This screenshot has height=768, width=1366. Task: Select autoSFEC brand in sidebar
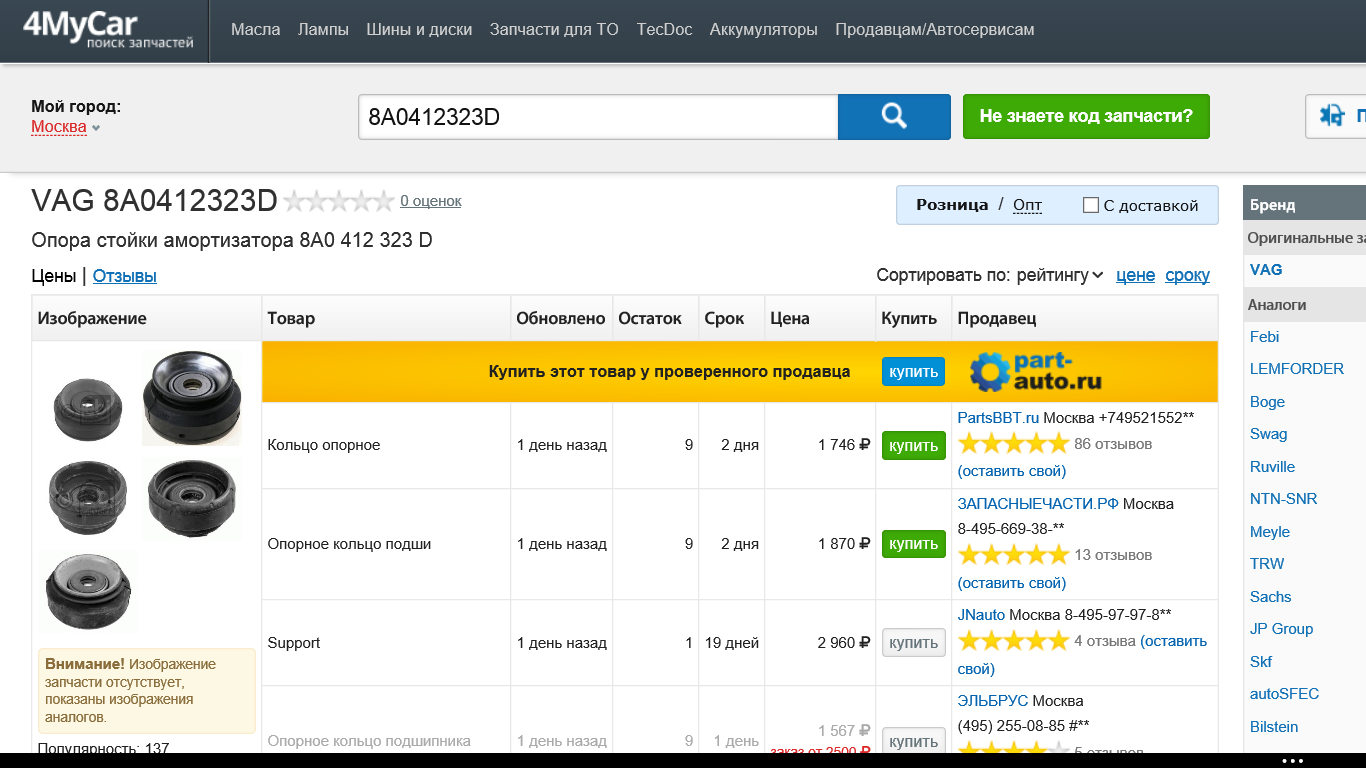pyautogui.click(x=1285, y=694)
